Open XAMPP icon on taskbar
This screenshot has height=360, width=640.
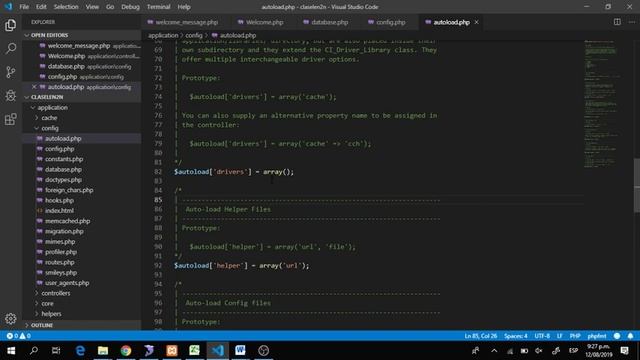[172, 351]
